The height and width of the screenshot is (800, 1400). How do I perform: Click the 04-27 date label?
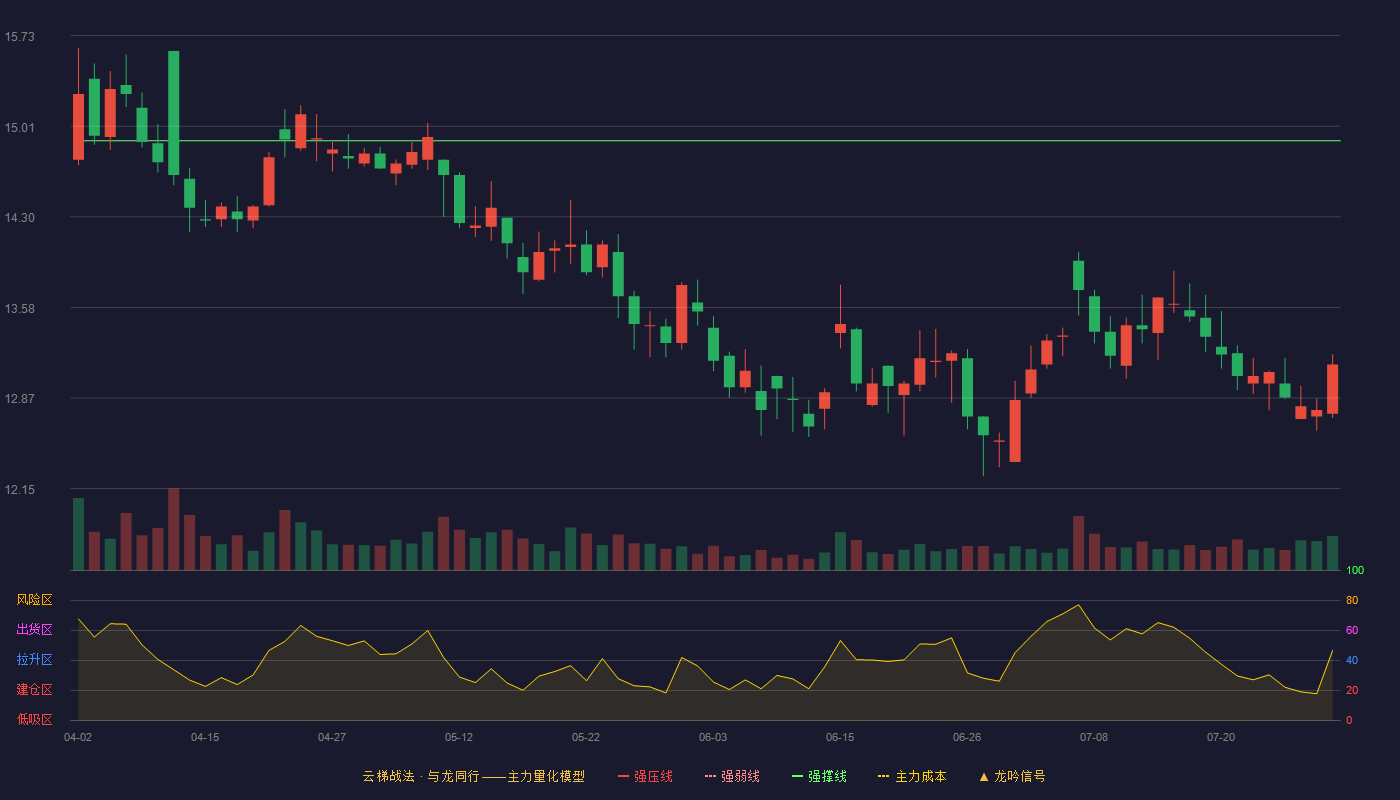[x=332, y=737]
